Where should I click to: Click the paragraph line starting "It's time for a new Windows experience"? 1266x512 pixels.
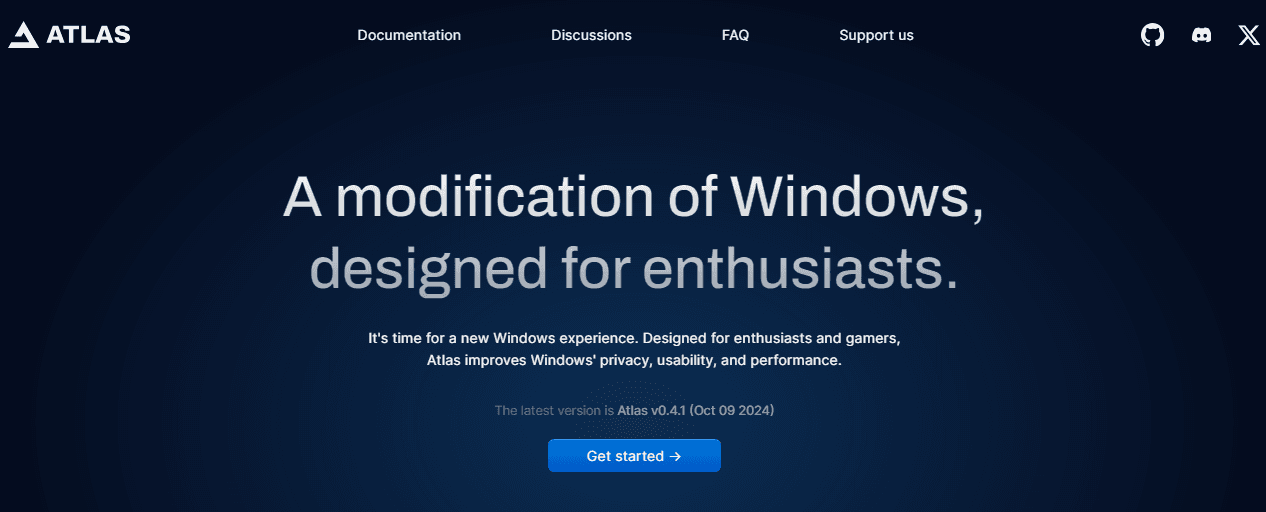pyautogui.click(x=634, y=339)
